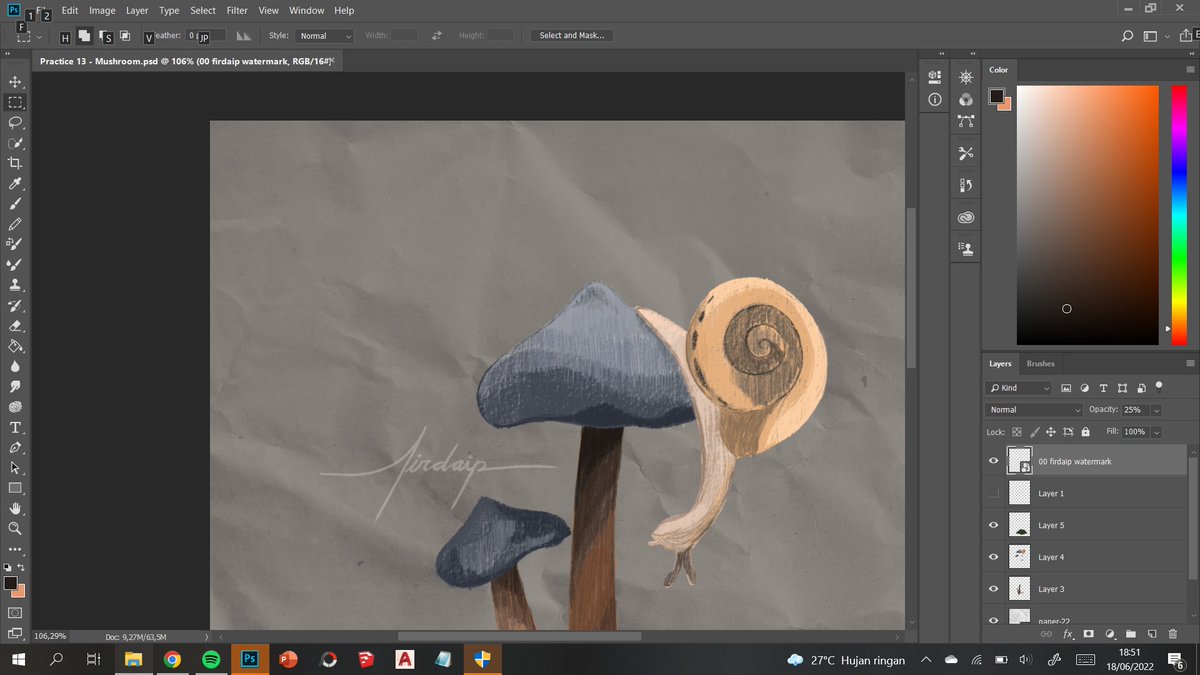Image resolution: width=1200 pixels, height=675 pixels.
Task: Open the Image menu
Action: point(102,10)
